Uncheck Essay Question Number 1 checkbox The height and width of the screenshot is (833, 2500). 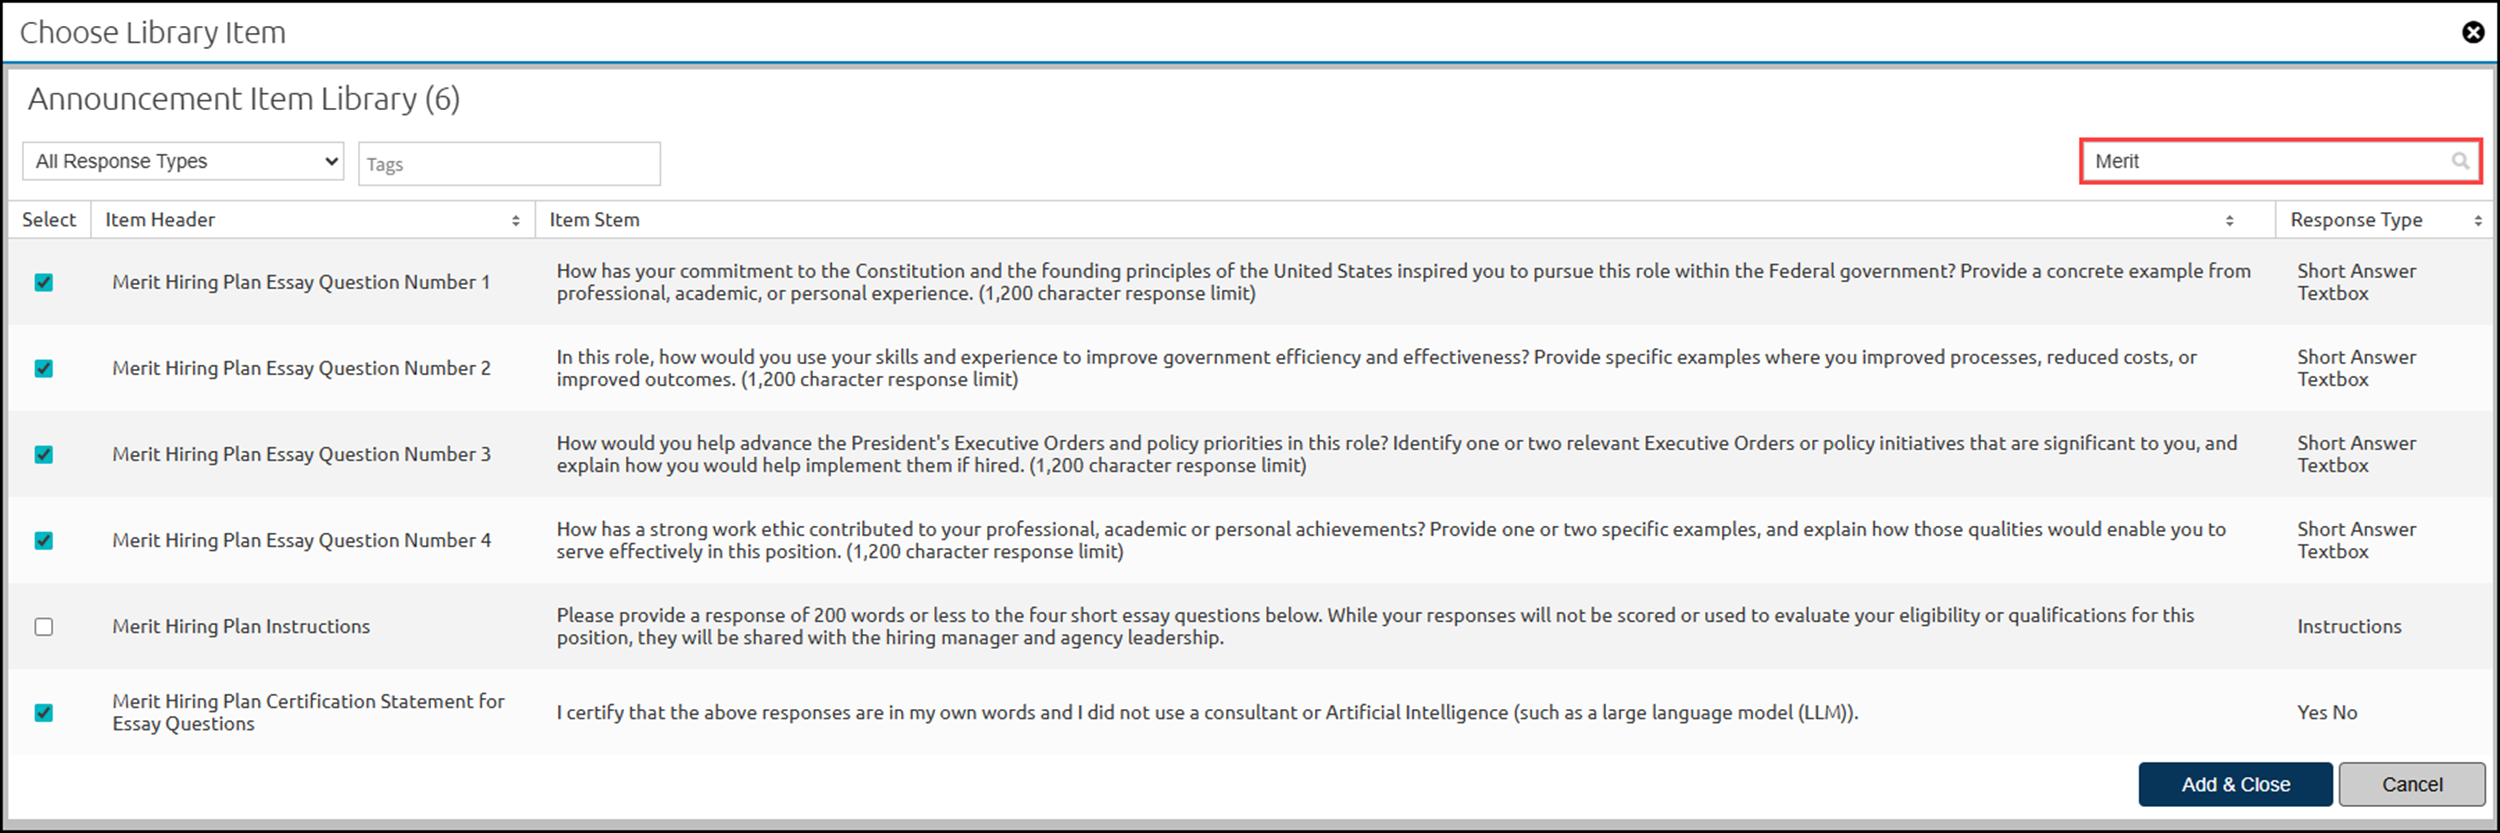tap(44, 282)
